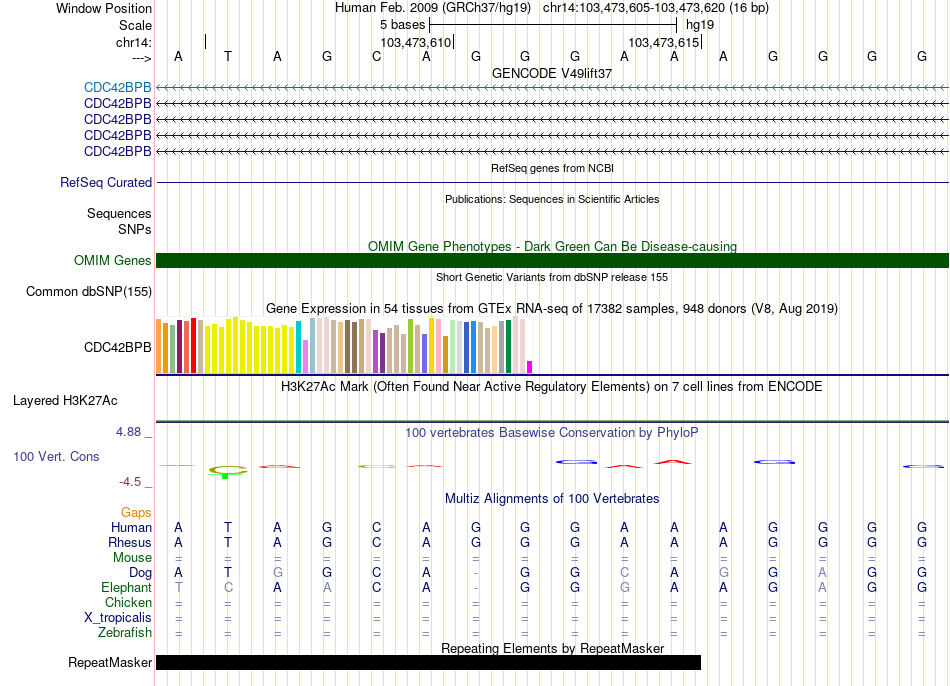Screen dimensions: 950x686
Task: Click the -4.5 PhyloP lower value
Action: (x=130, y=482)
